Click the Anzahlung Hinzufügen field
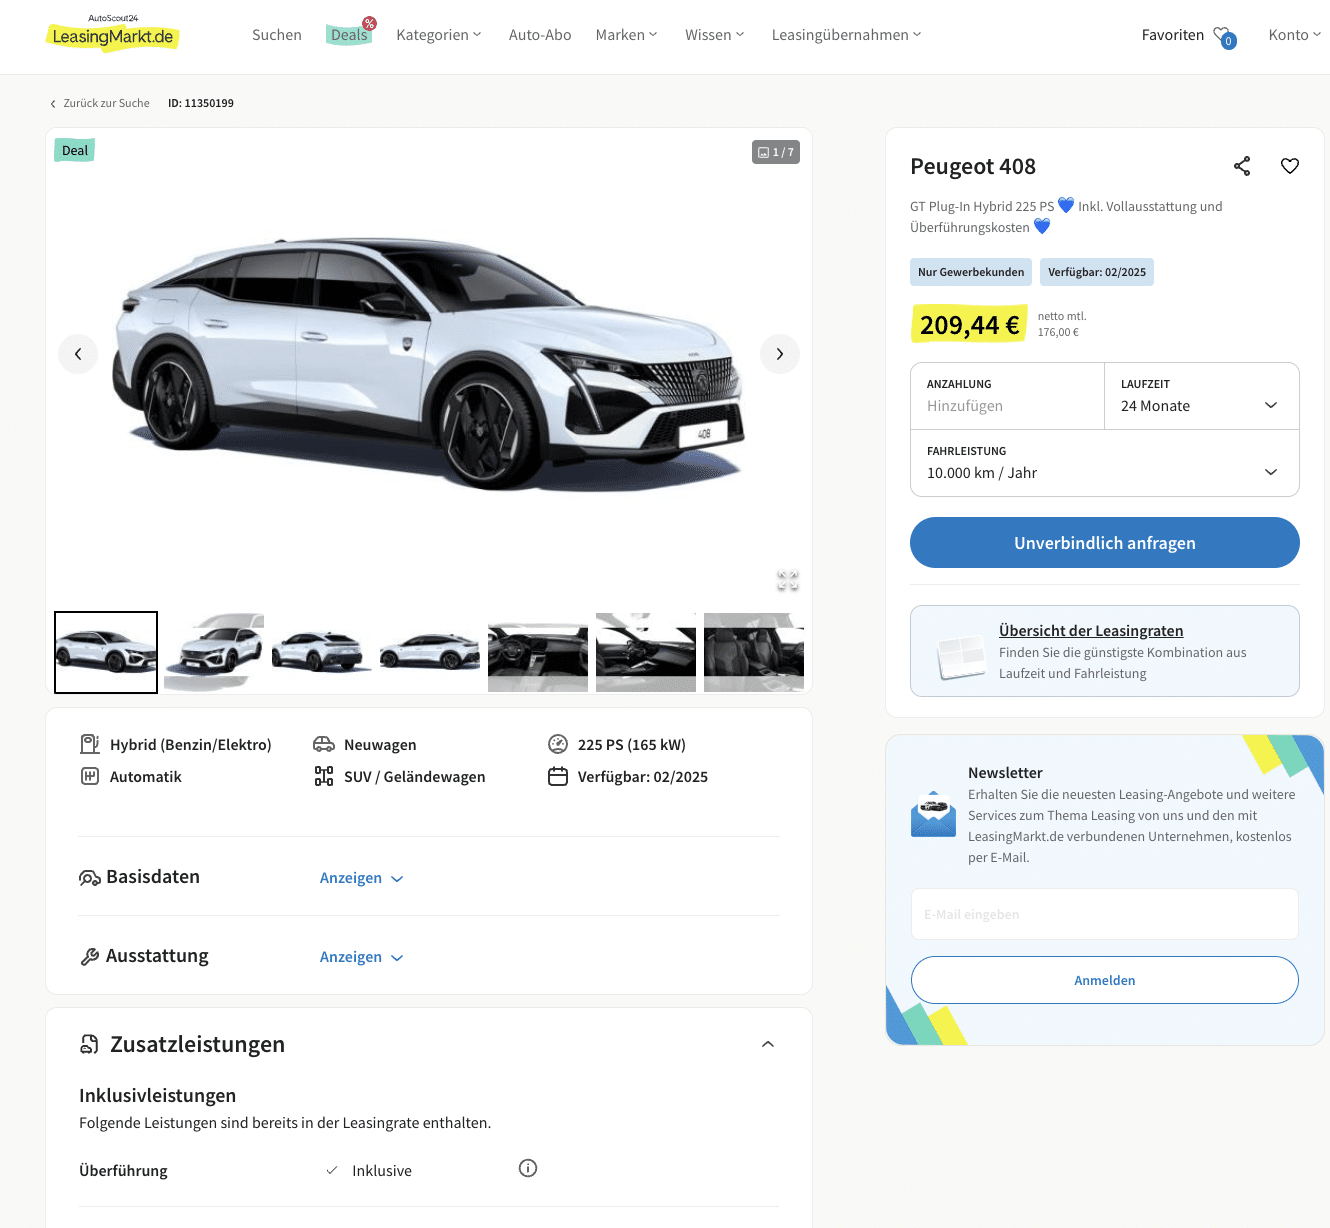Viewport: 1330px width, 1228px height. (1007, 396)
